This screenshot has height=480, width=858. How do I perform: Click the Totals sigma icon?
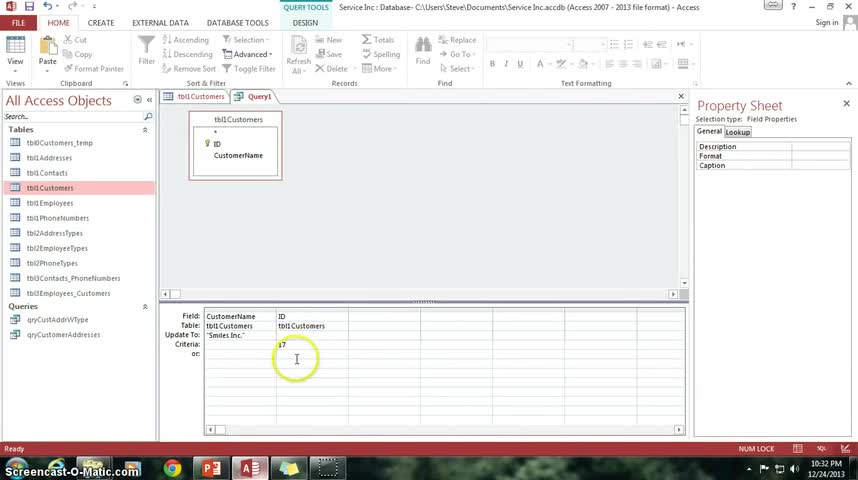tap(378, 40)
